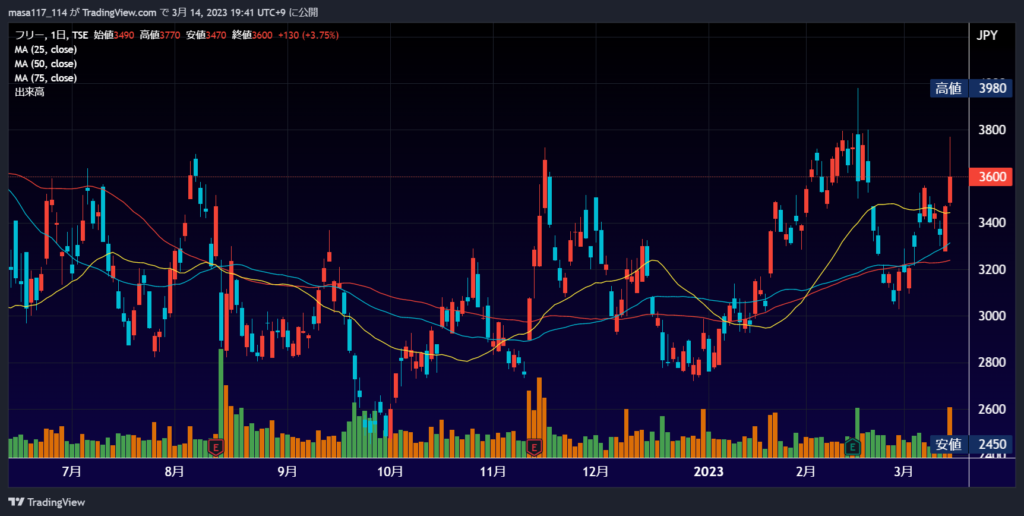The width and height of the screenshot is (1024, 516).
Task: Click the 2600 price axis label
Action: [992, 410]
